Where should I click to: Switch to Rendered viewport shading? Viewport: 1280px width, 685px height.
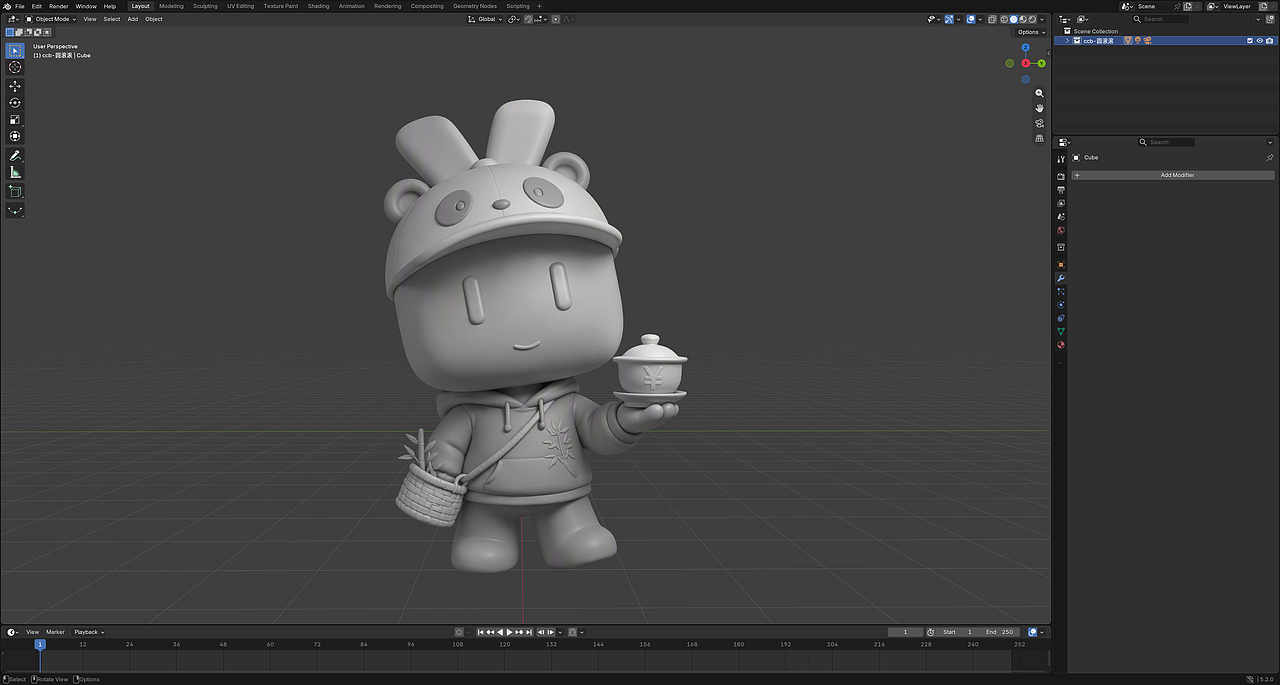click(x=1031, y=19)
